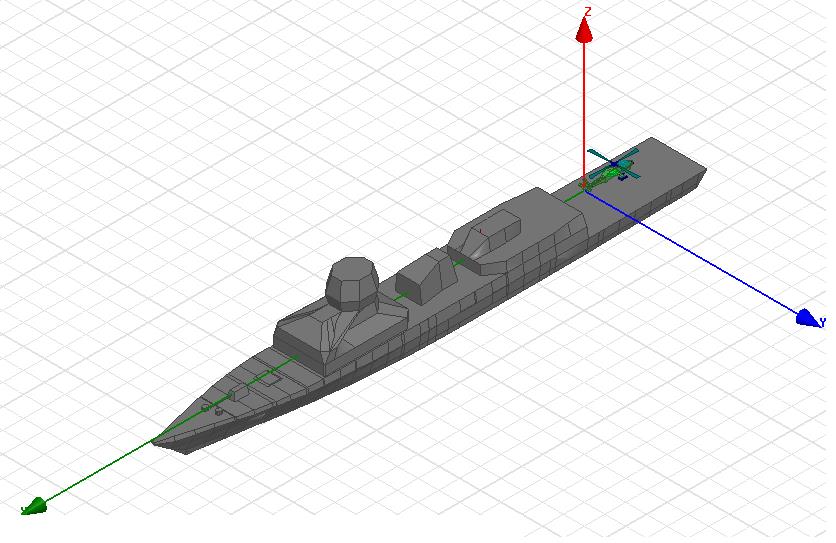Screen dimensions: 836x543
Task: Click the coordinate system origin point
Action: pos(585,183)
